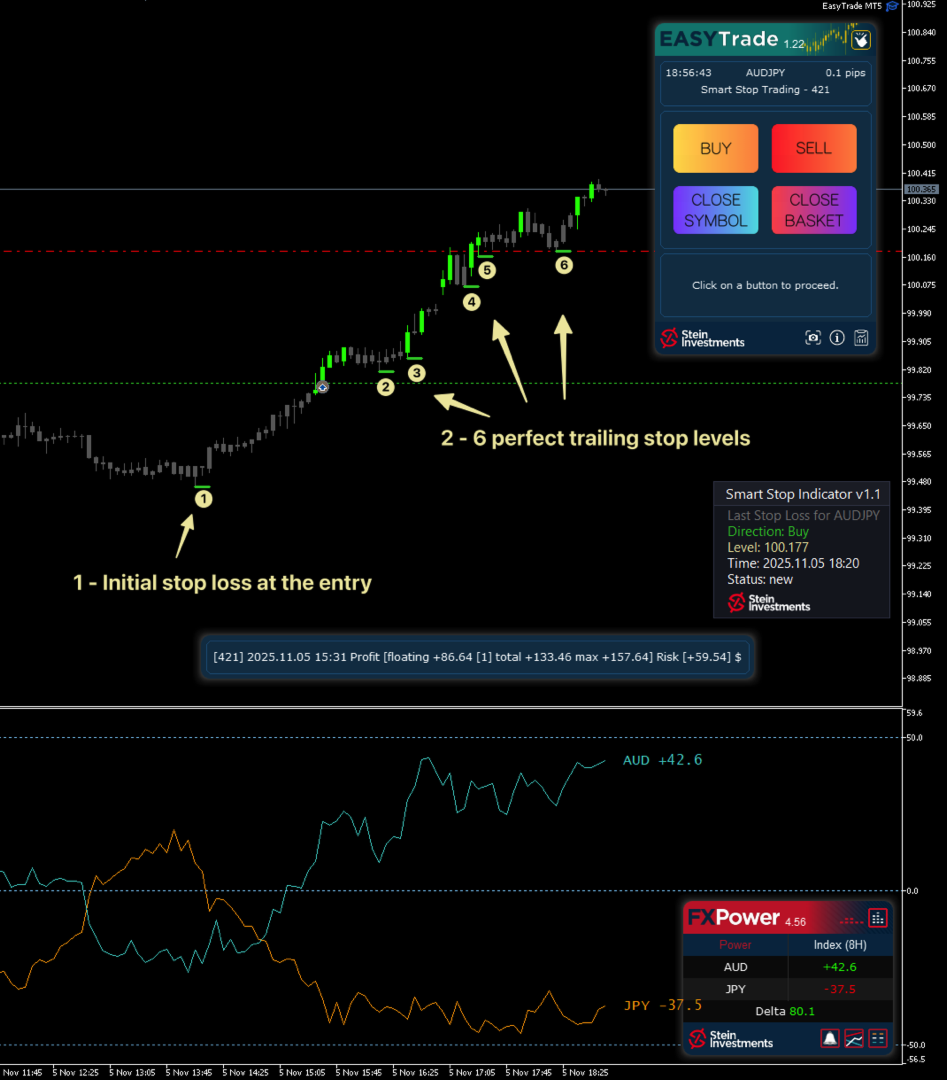This screenshot has height=1080, width=947.
Task: Click the CLOSE SYMBOL button
Action: [x=716, y=210]
